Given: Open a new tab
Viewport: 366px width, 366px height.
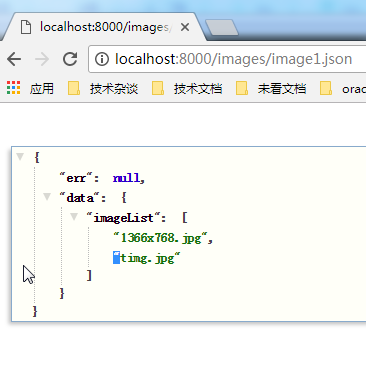Looking at the screenshot, I should click(x=222, y=28).
